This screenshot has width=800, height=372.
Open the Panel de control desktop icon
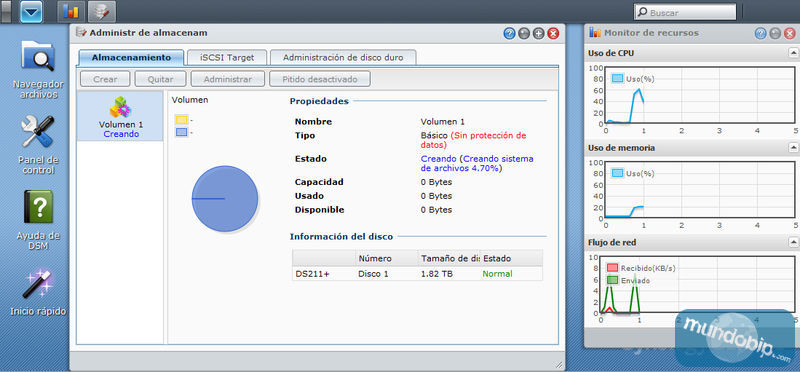[38, 145]
